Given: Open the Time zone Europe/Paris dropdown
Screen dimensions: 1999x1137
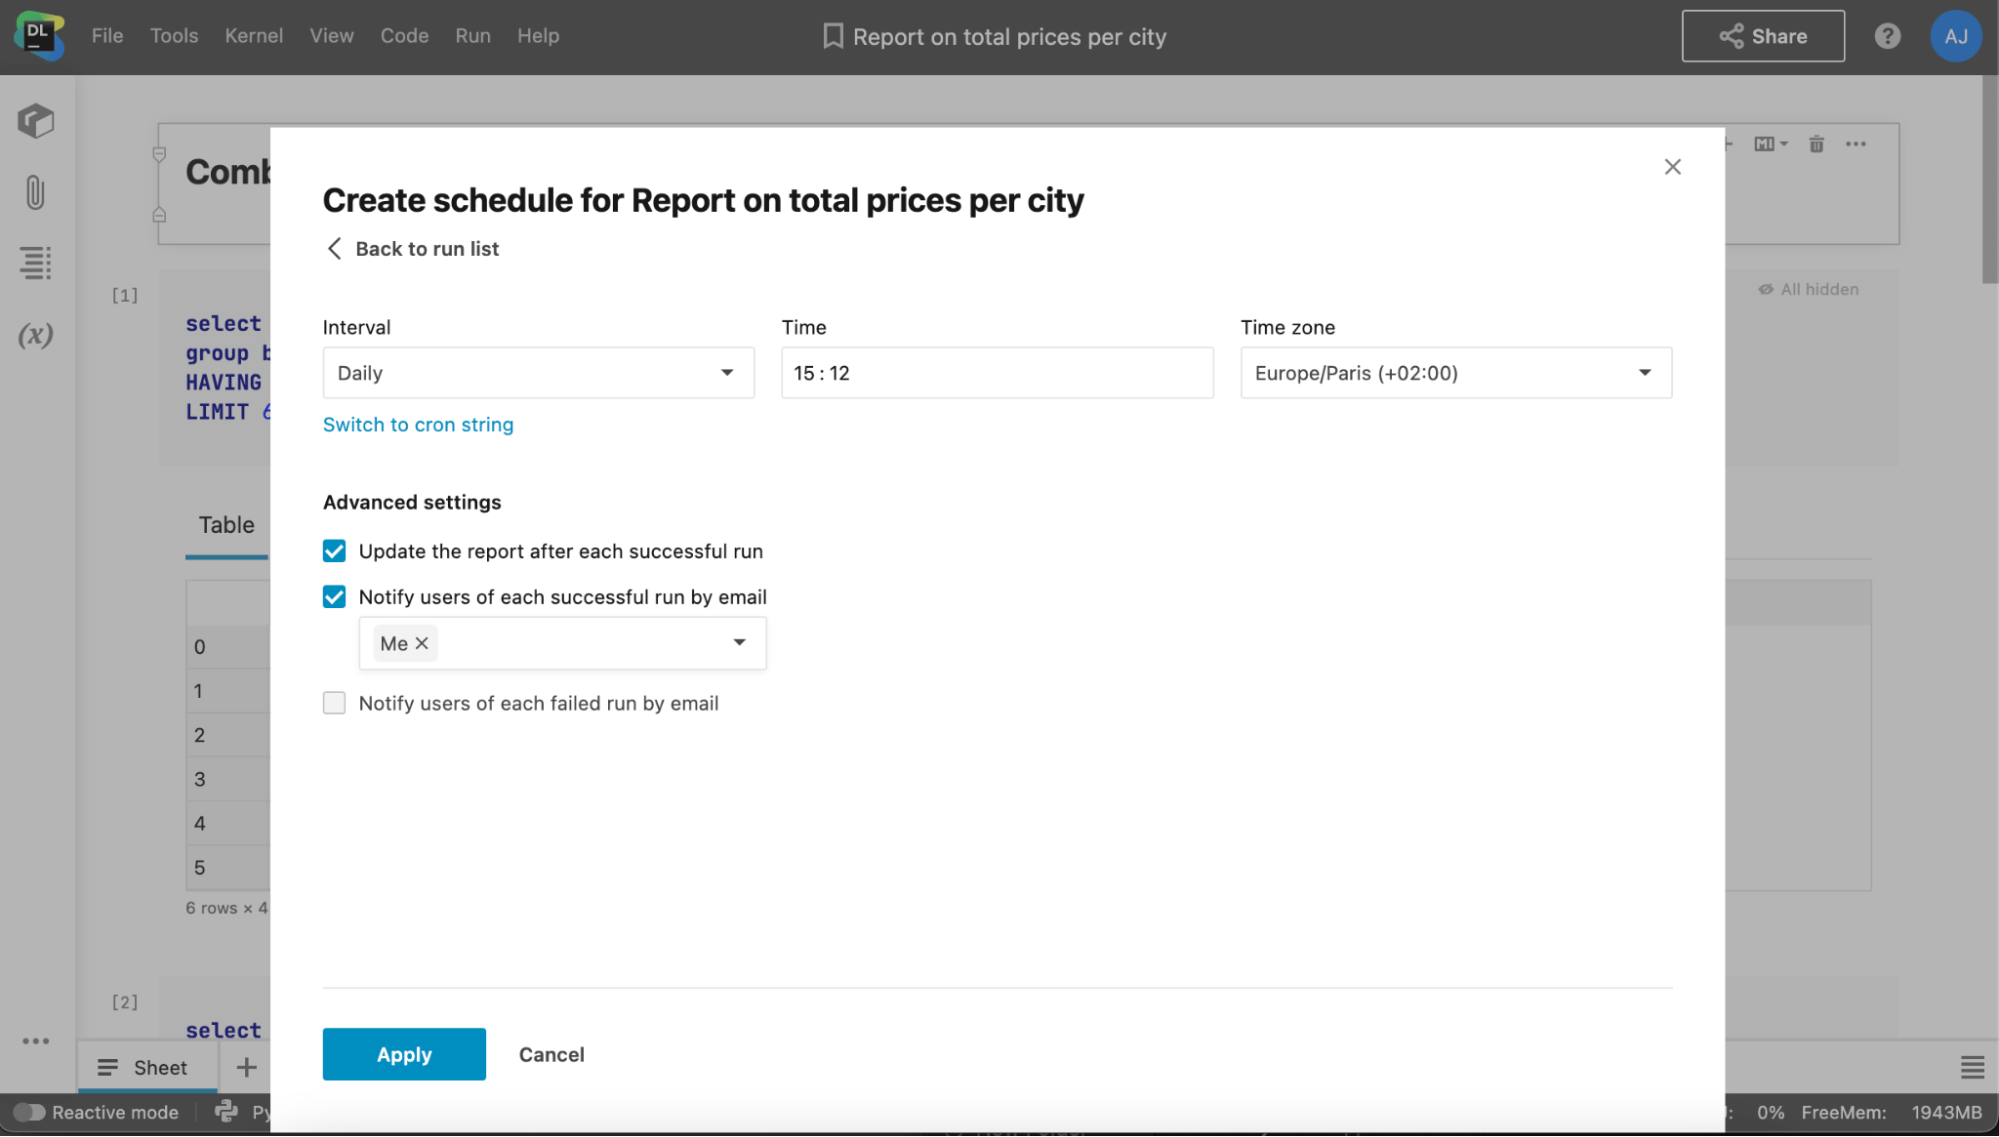Looking at the screenshot, I should click(1455, 373).
